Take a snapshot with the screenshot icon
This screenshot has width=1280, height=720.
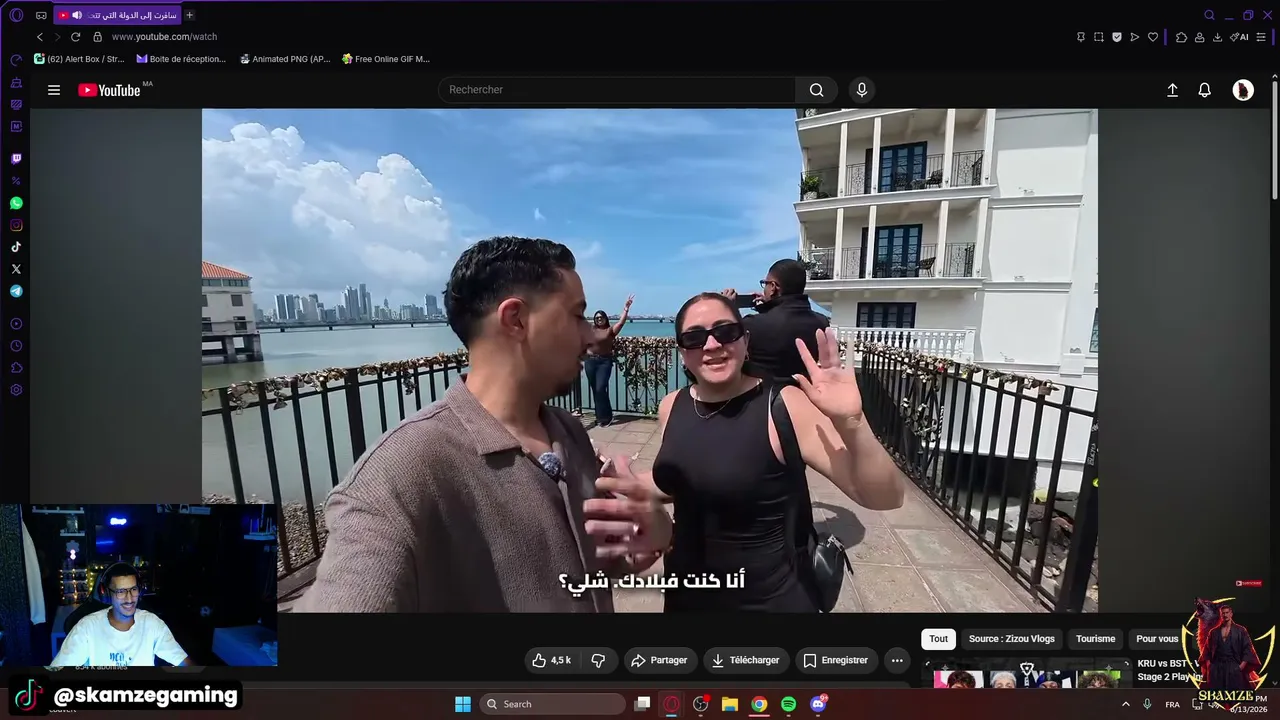point(1099,37)
